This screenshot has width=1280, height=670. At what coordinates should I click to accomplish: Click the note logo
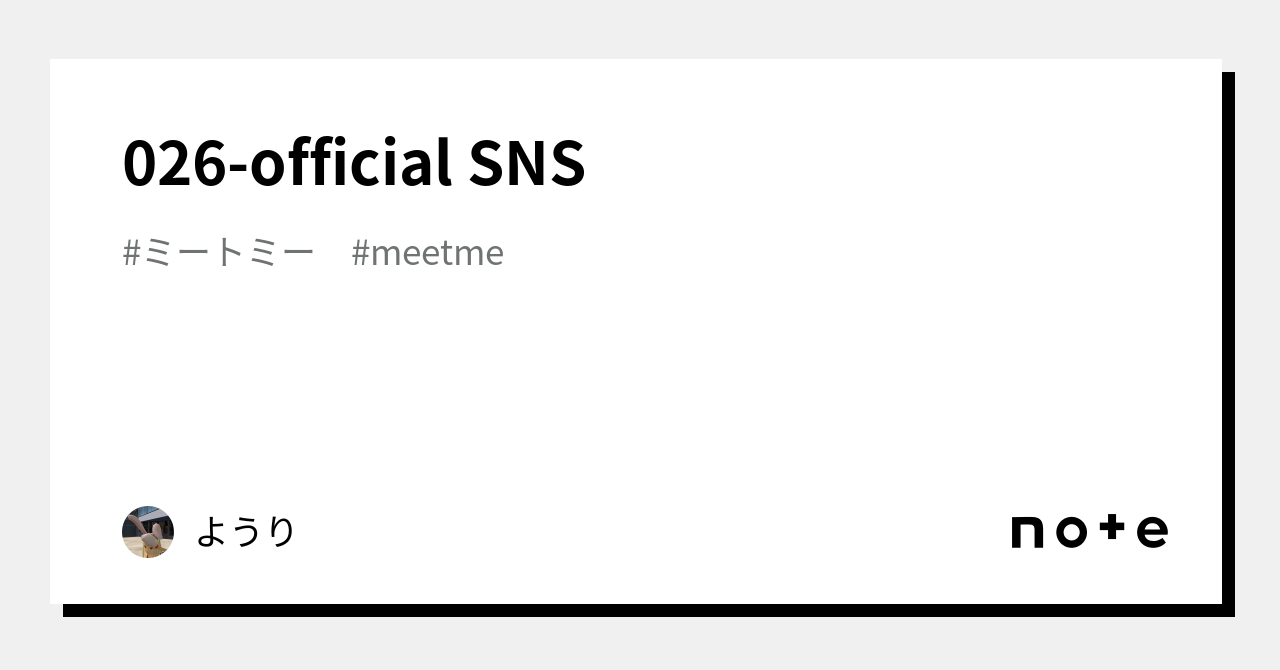coord(1089,531)
